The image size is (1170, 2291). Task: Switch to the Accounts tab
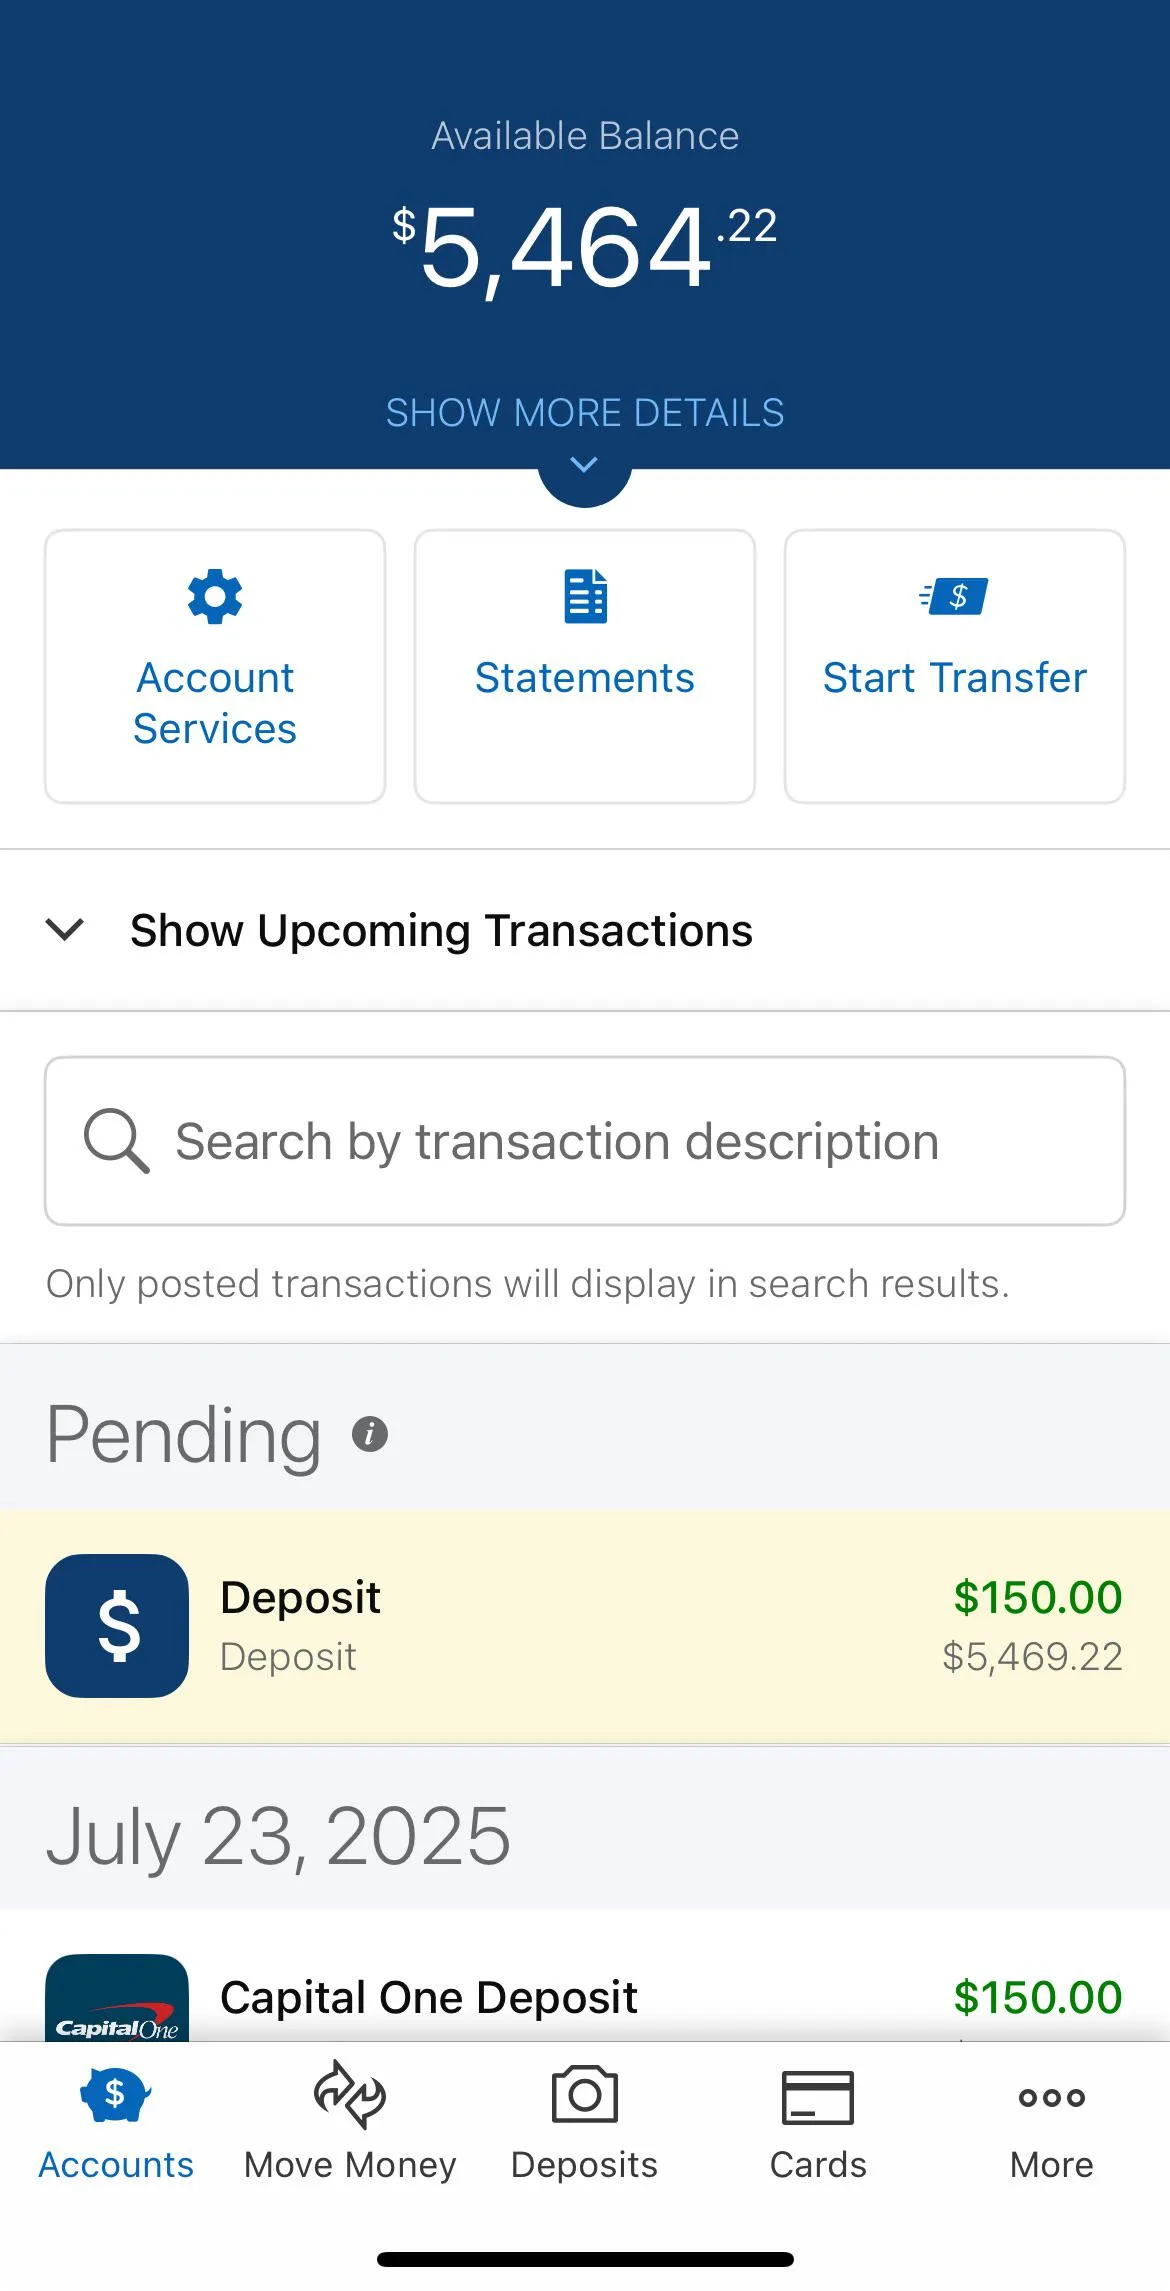tap(116, 2120)
